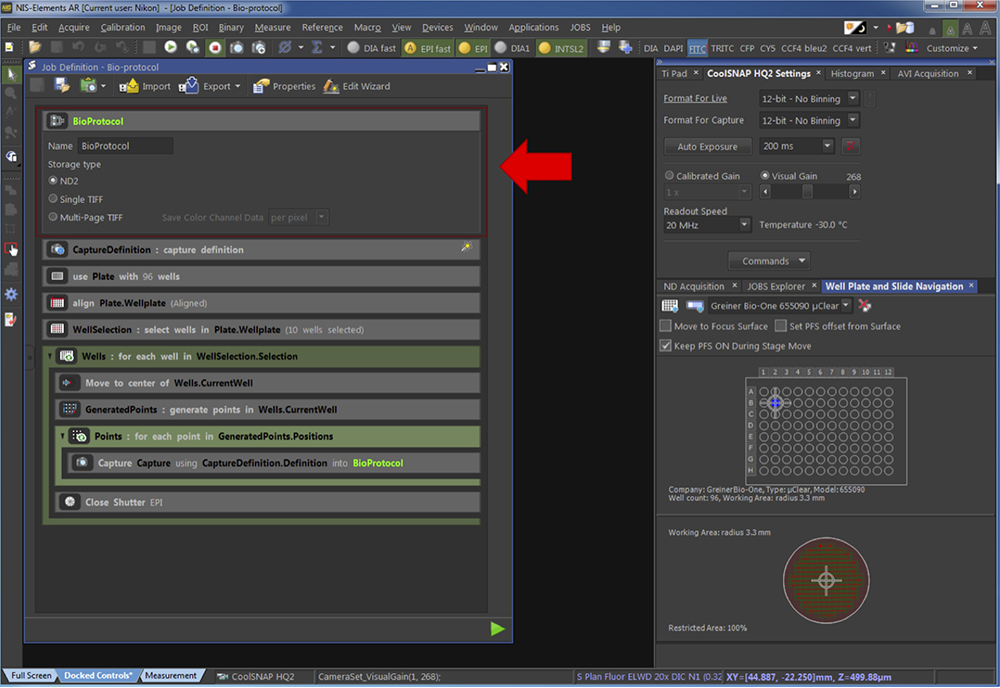This screenshot has width=1000, height=688.
Task: Select the INTSL2 optical configuration
Action: pyautogui.click(x=561, y=48)
